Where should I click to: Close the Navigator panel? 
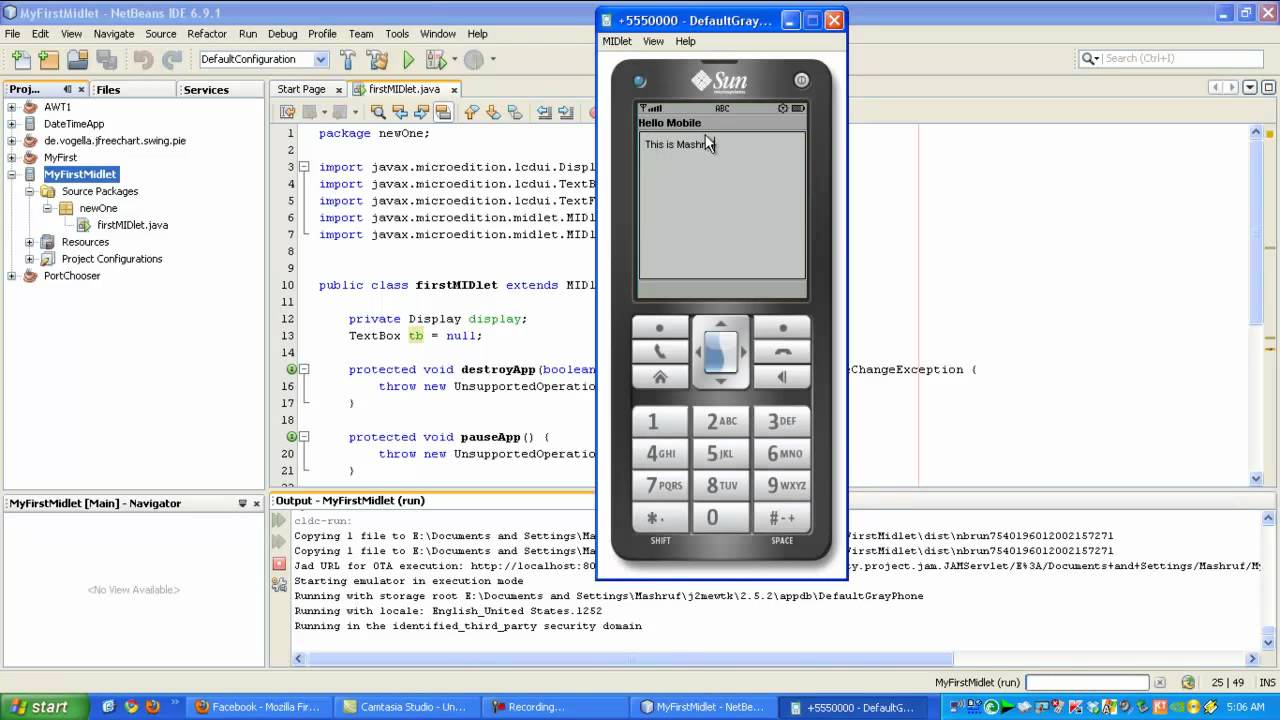coord(258,504)
